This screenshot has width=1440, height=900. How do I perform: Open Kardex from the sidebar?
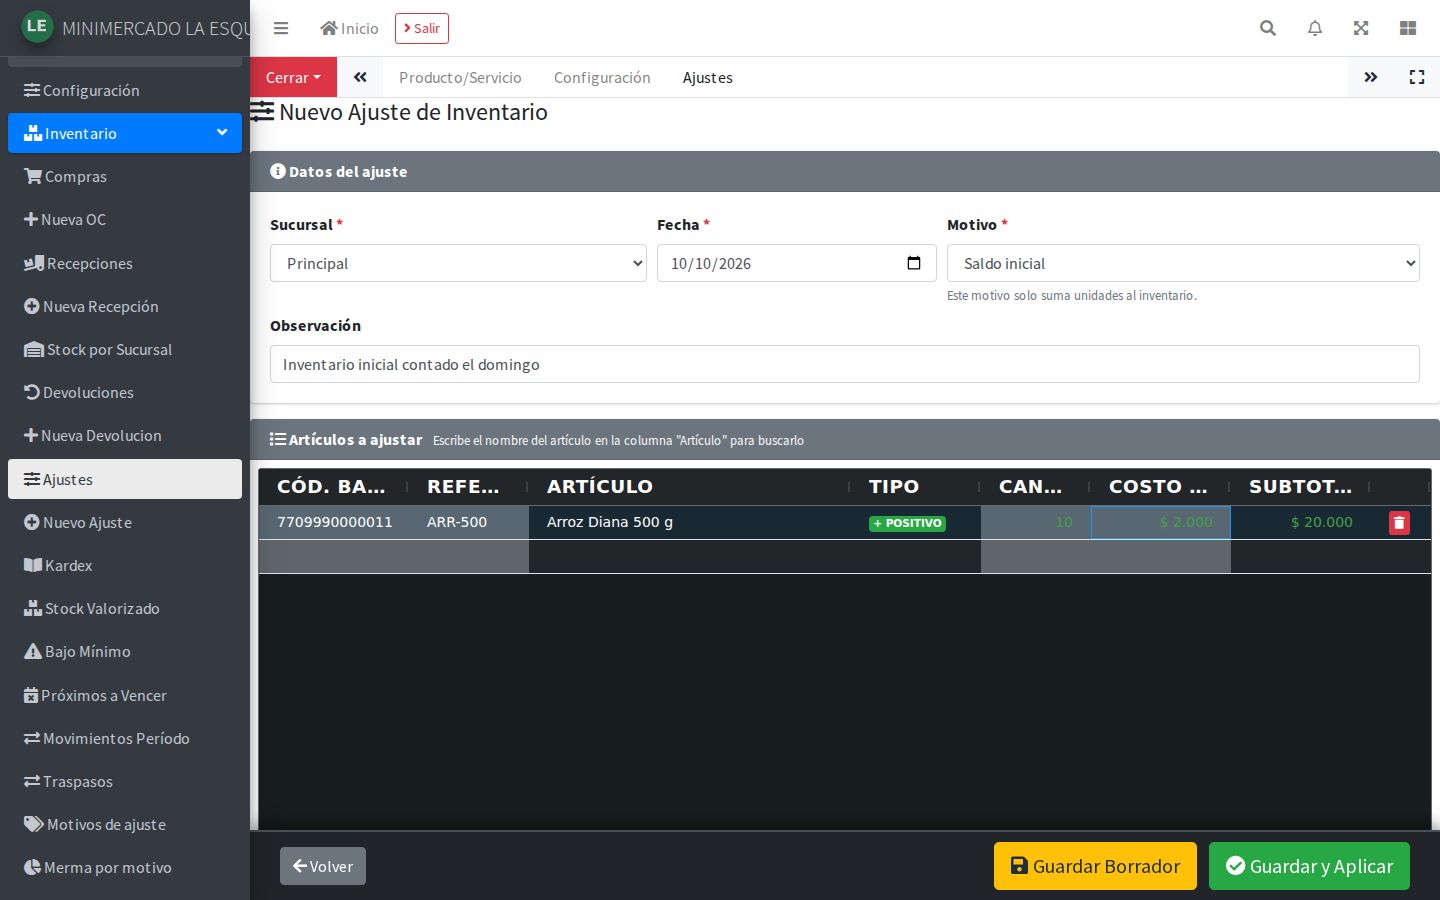(125, 565)
